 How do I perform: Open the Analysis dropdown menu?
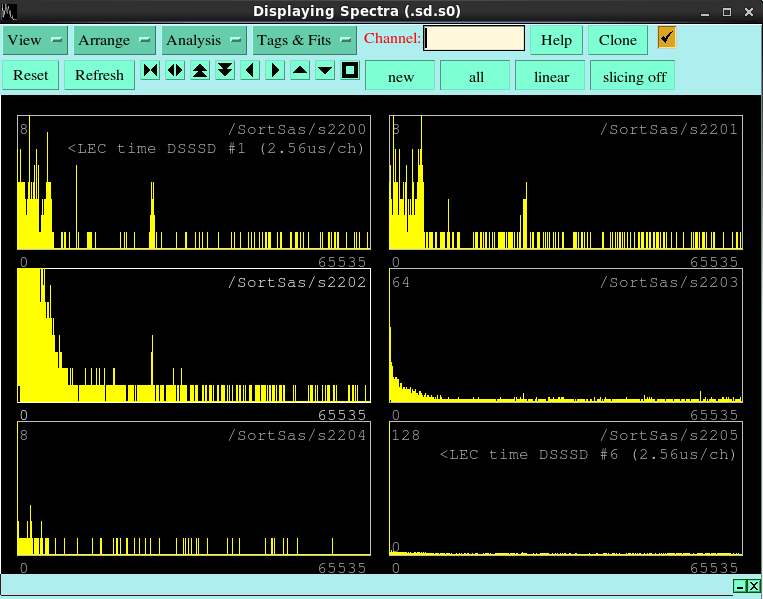pos(204,40)
